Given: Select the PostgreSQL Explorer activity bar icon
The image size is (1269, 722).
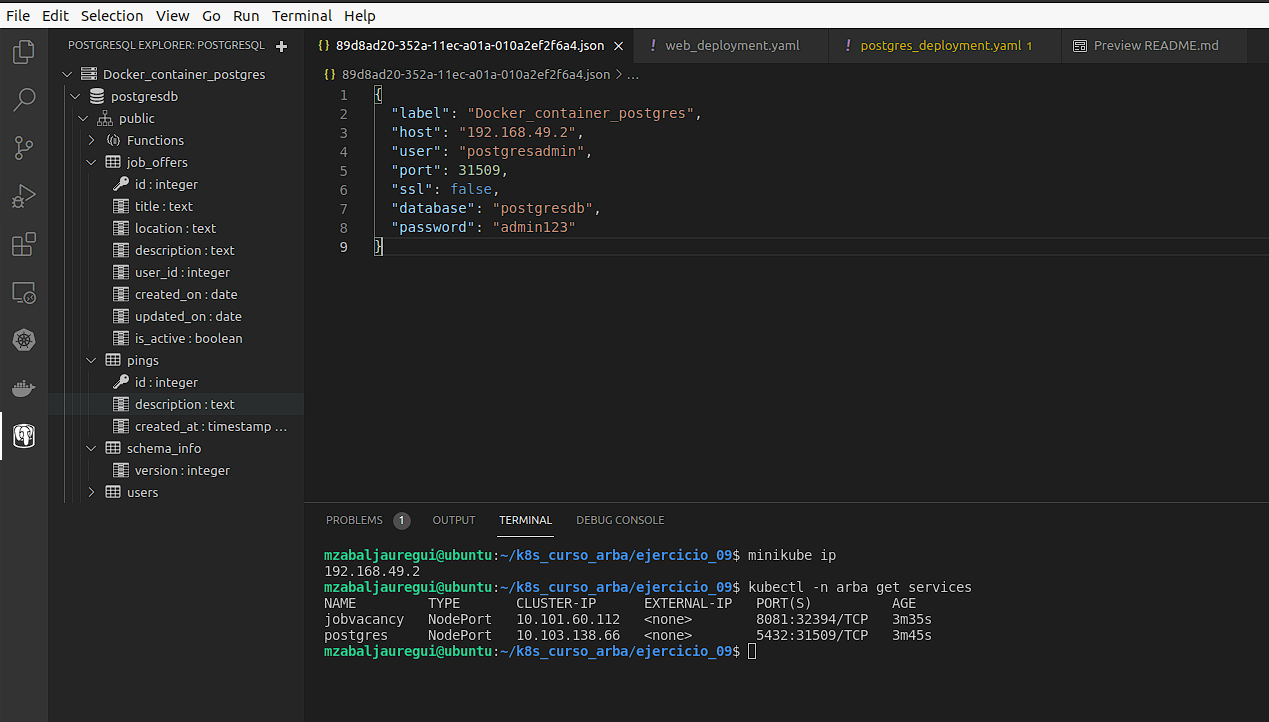Looking at the screenshot, I should coord(23,436).
